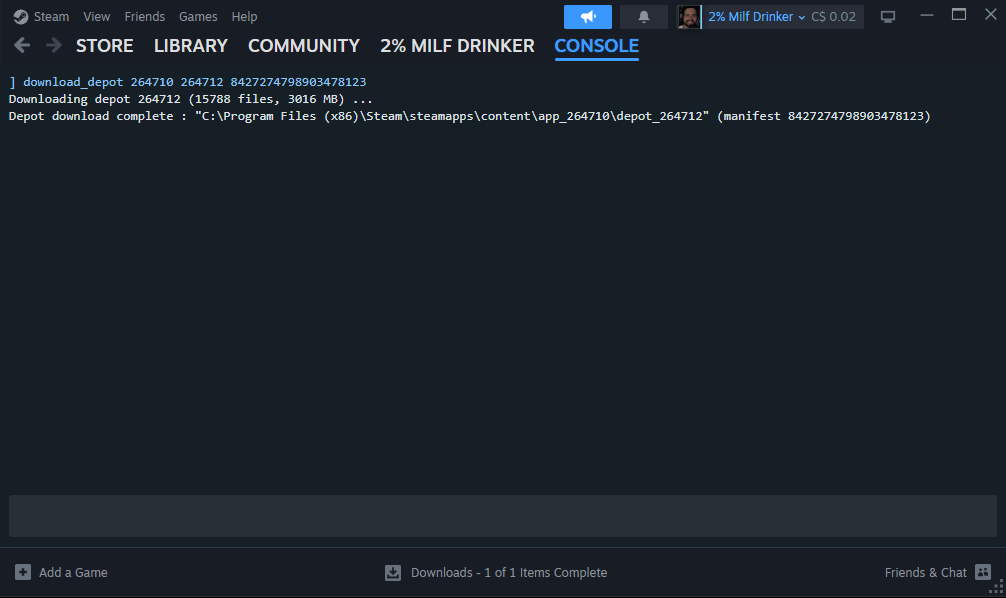Switch to the COMMUNITY tab

pos(303,46)
